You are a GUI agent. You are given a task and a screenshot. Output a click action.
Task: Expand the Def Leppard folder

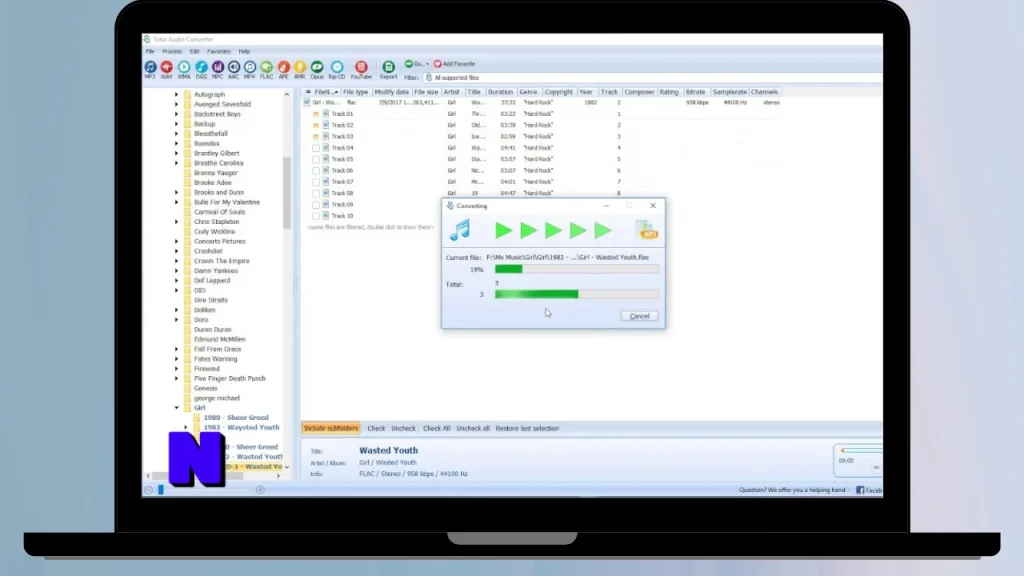176,281
